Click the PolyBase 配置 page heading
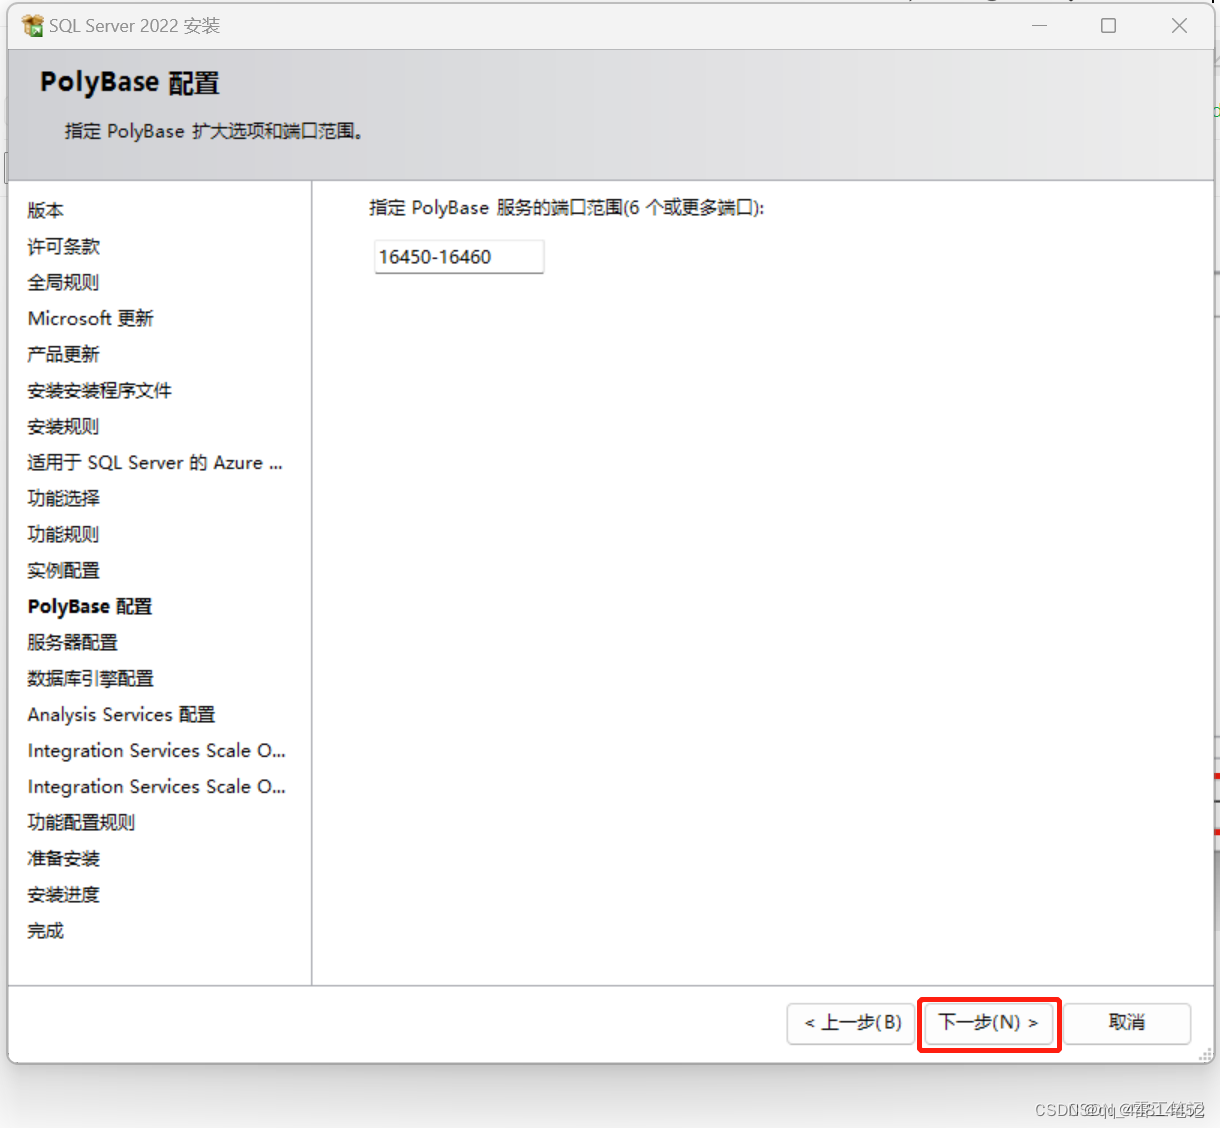Screen dimensions: 1220x1128 click(x=130, y=82)
